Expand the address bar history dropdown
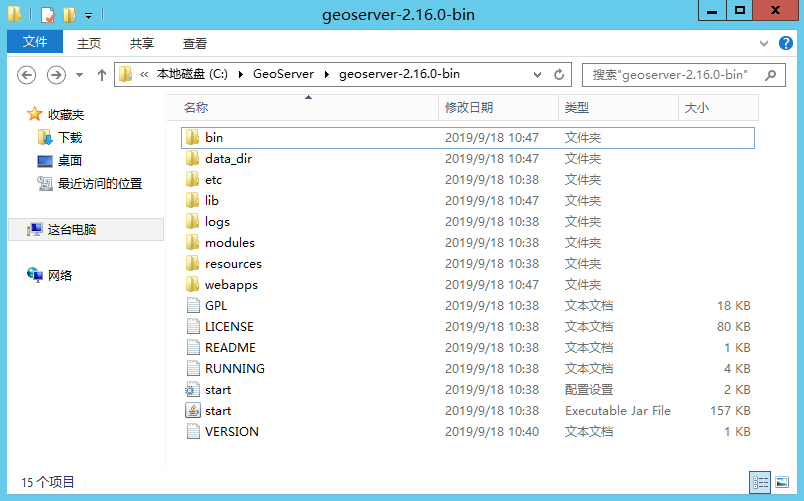804x501 pixels. click(537, 75)
